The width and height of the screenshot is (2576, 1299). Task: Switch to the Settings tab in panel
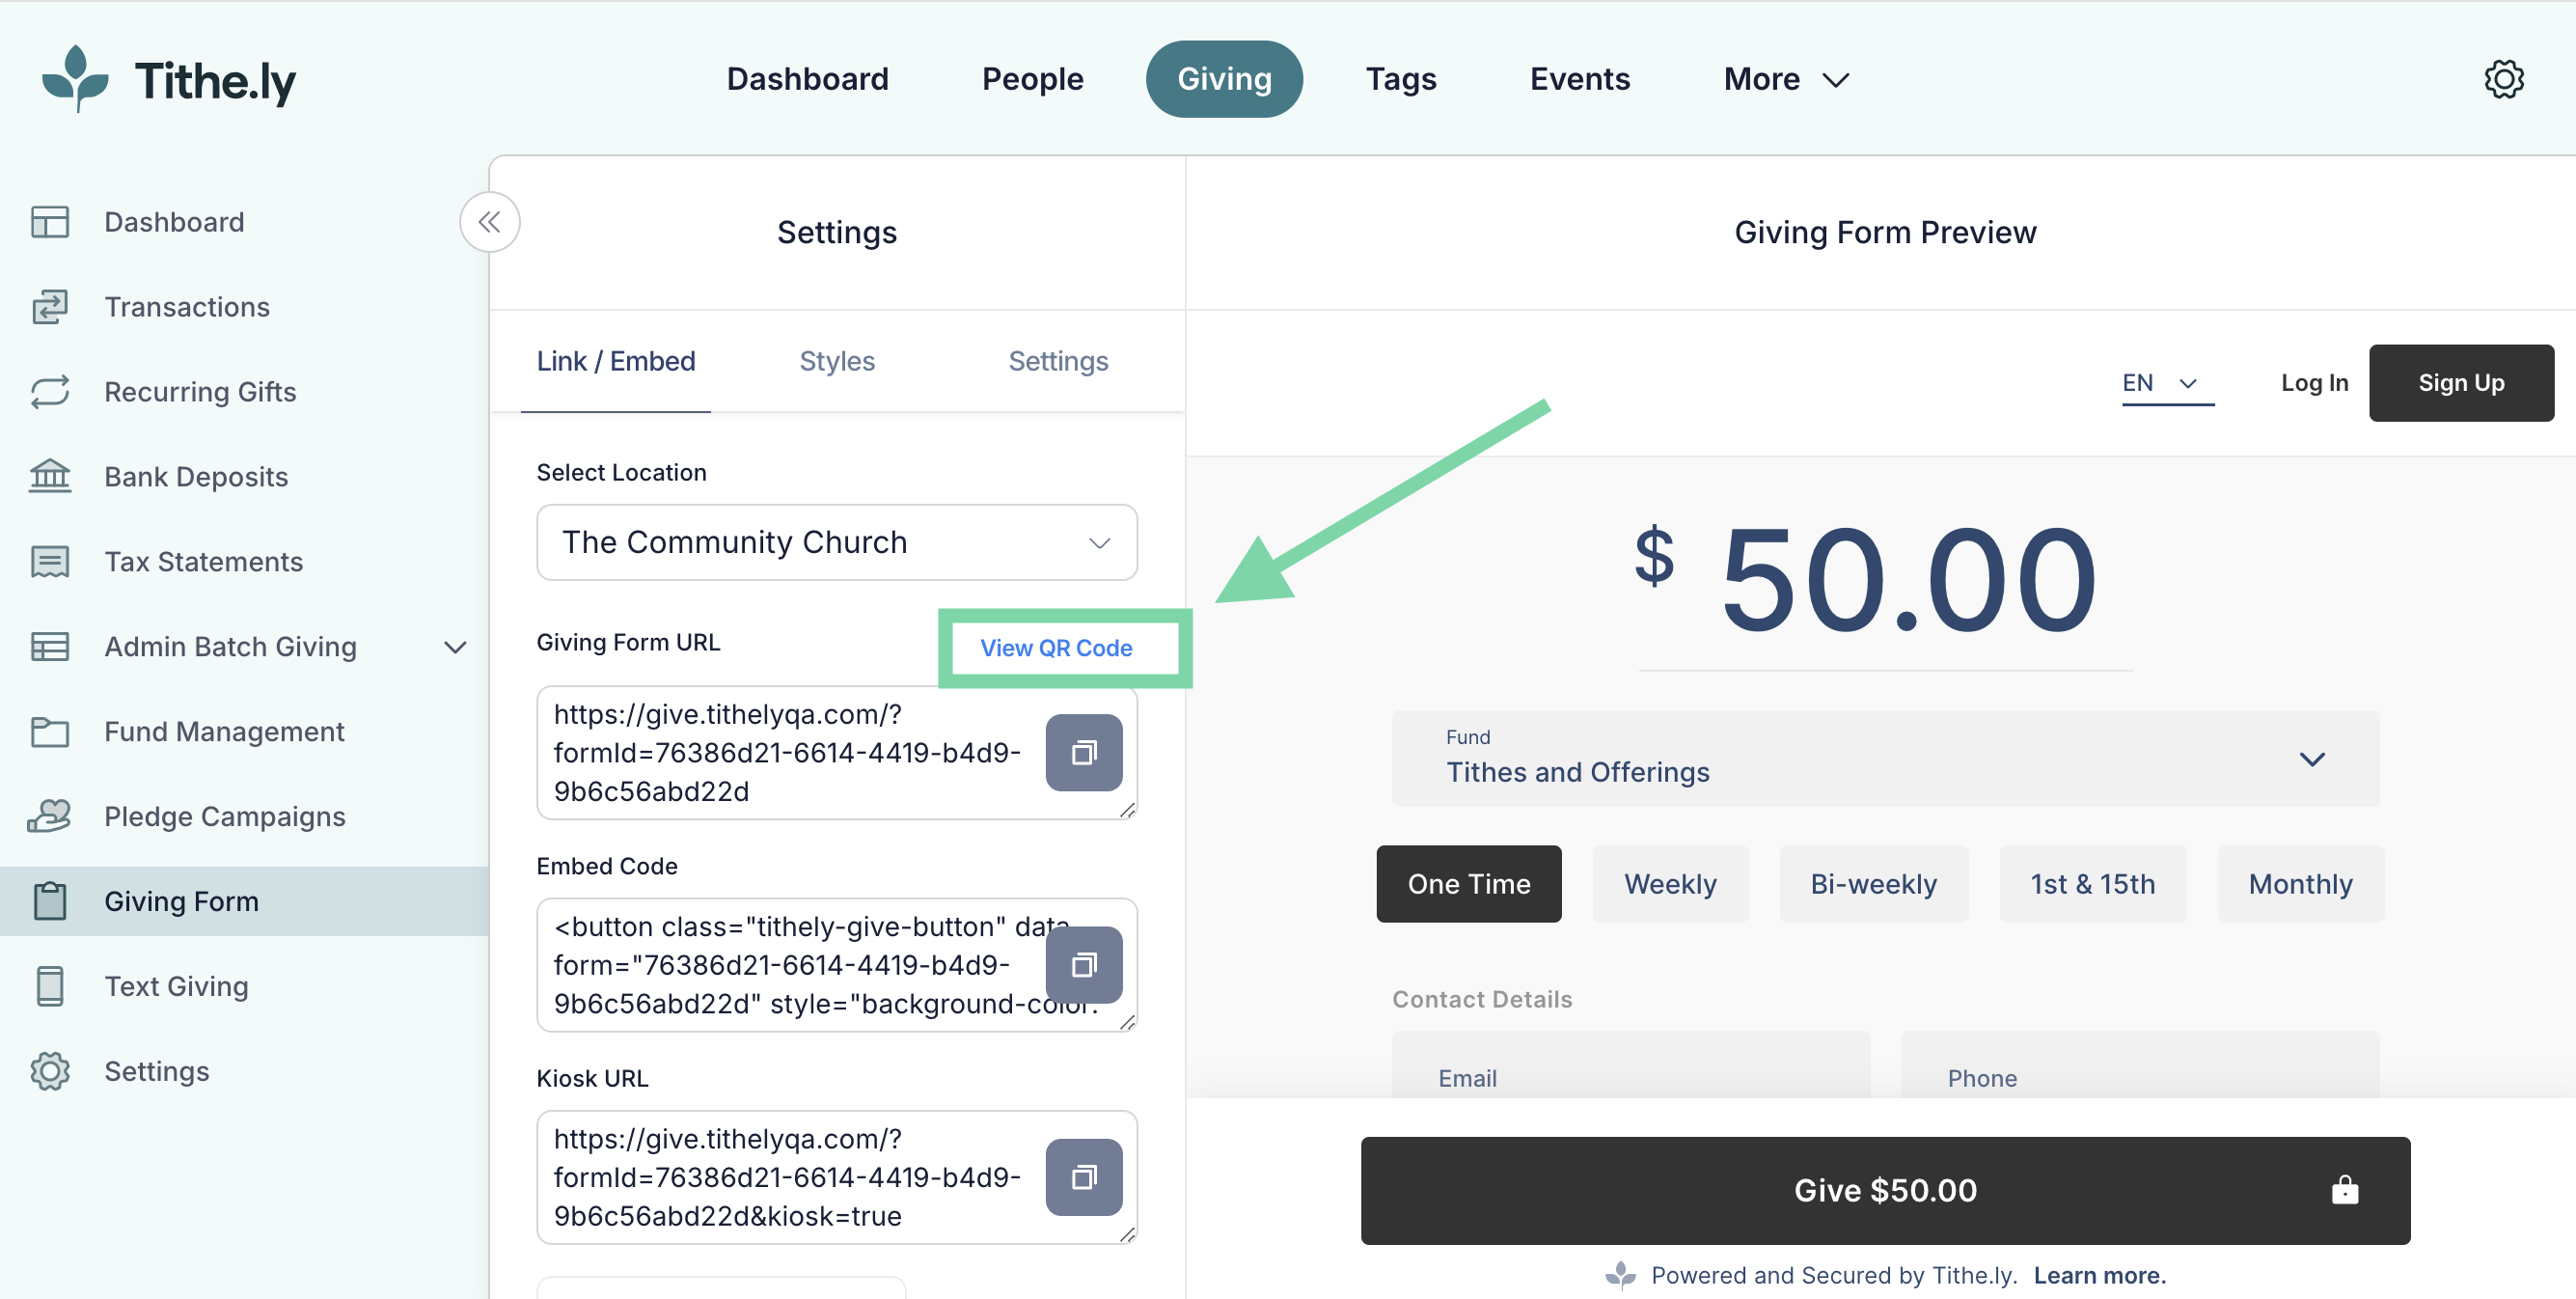tap(1058, 361)
